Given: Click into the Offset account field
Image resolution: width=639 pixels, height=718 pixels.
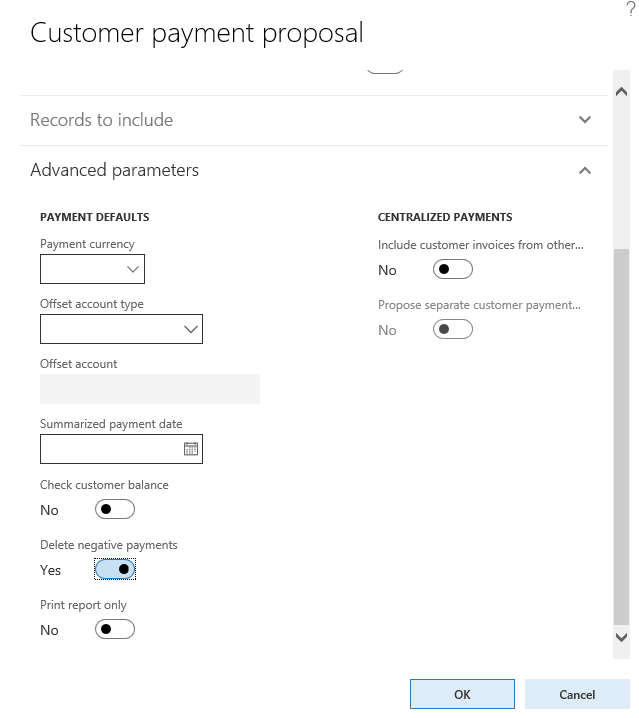Looking at the screenshot, I should [150, 389].
